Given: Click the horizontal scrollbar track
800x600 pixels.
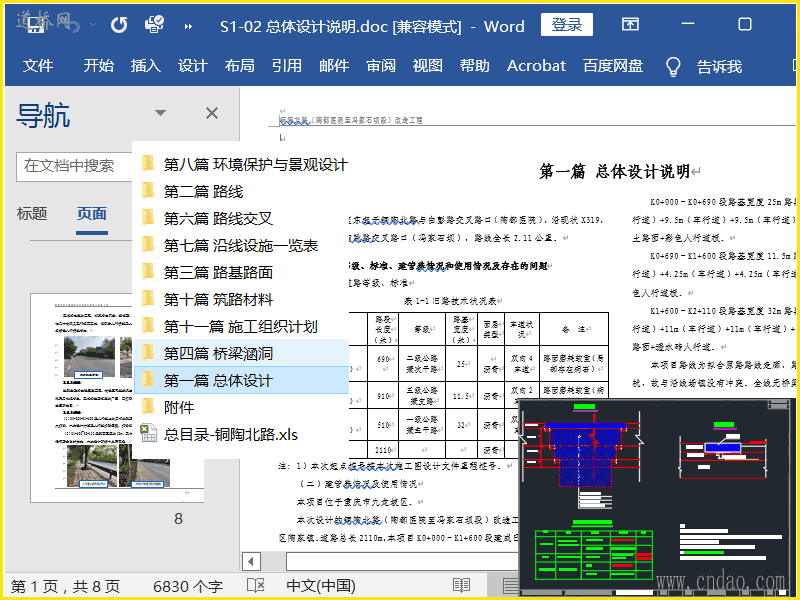Looking at the screenshot, I should tap(402, 561).
